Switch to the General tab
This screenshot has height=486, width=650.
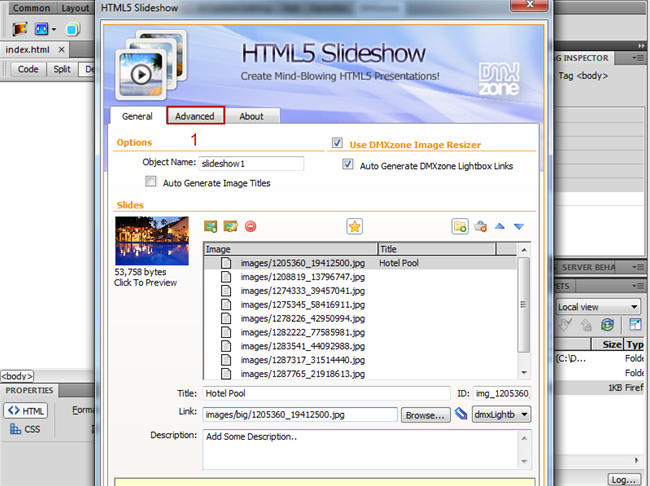point(137,117)
